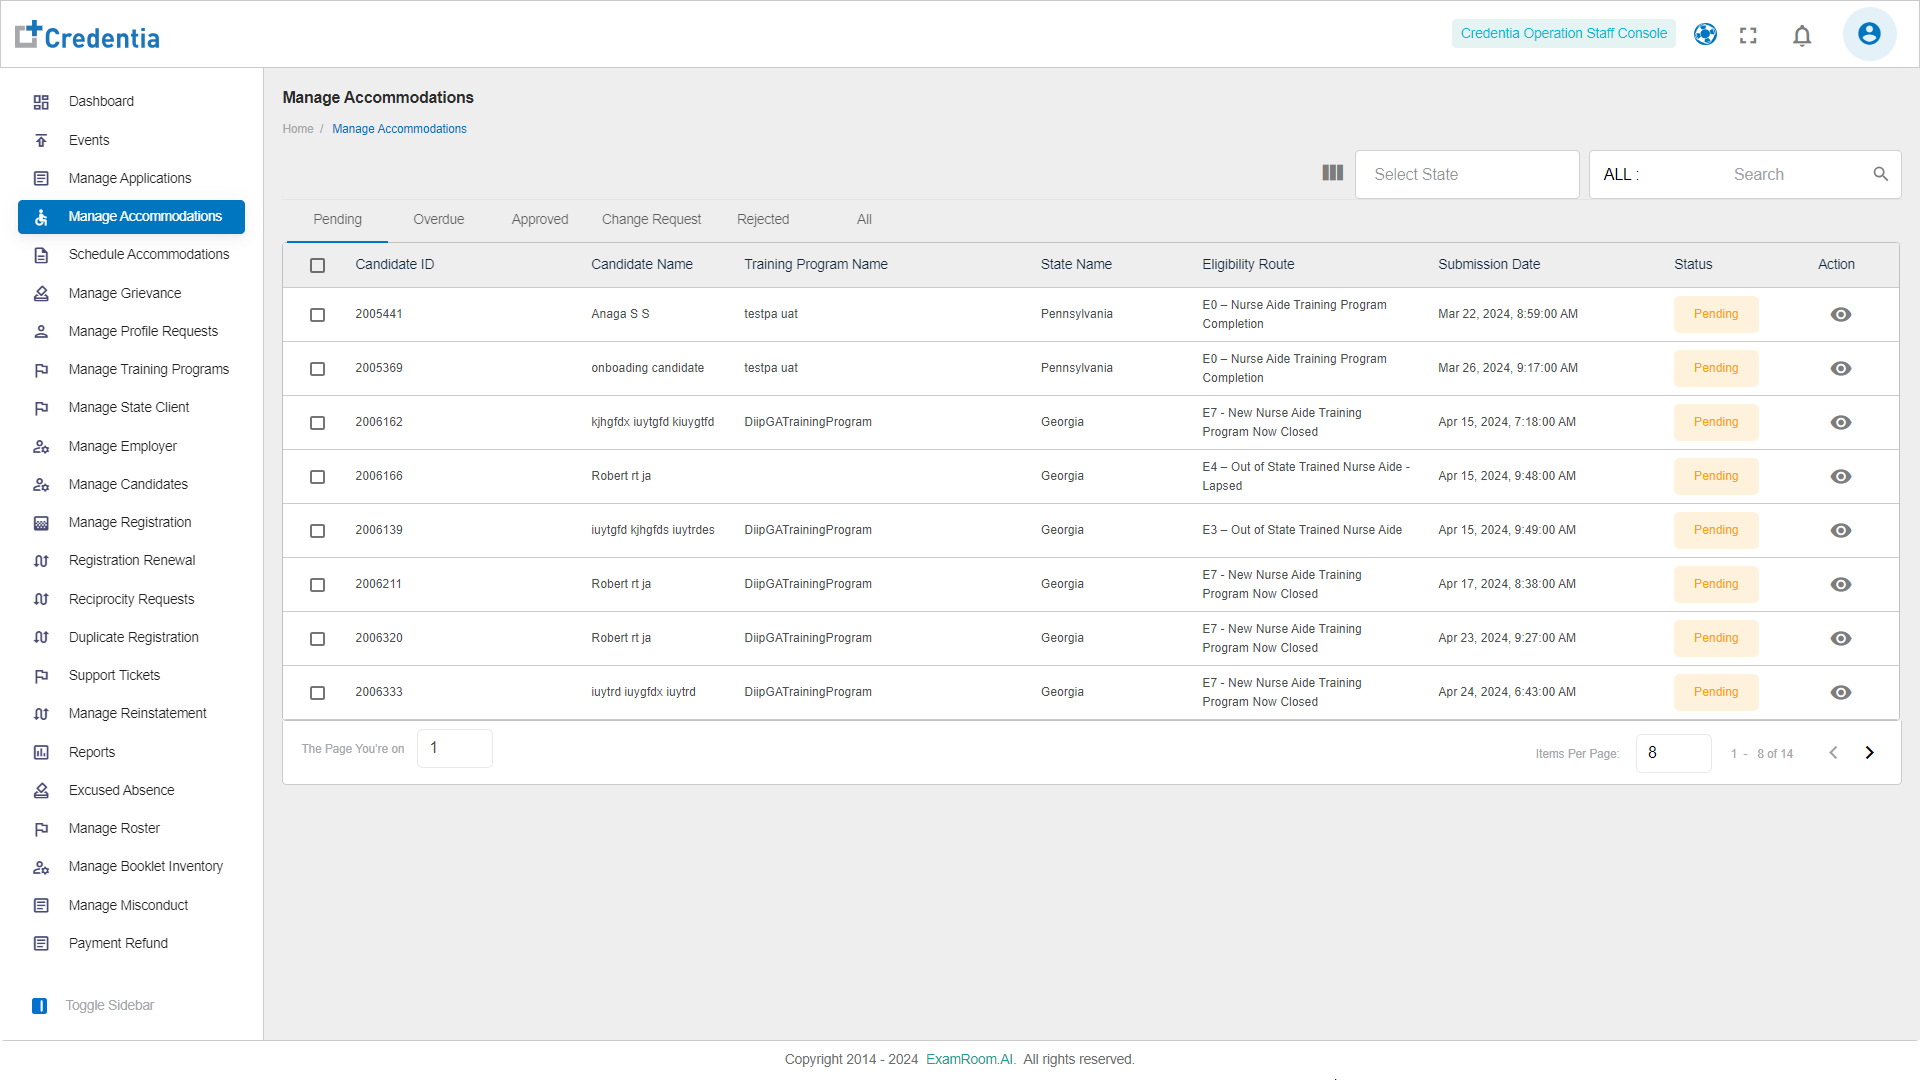Image resolution: width=1920 pixels, height=1080 pixels.
Task: Check the select-all header checkbox
Action: [x=317, y=266]
